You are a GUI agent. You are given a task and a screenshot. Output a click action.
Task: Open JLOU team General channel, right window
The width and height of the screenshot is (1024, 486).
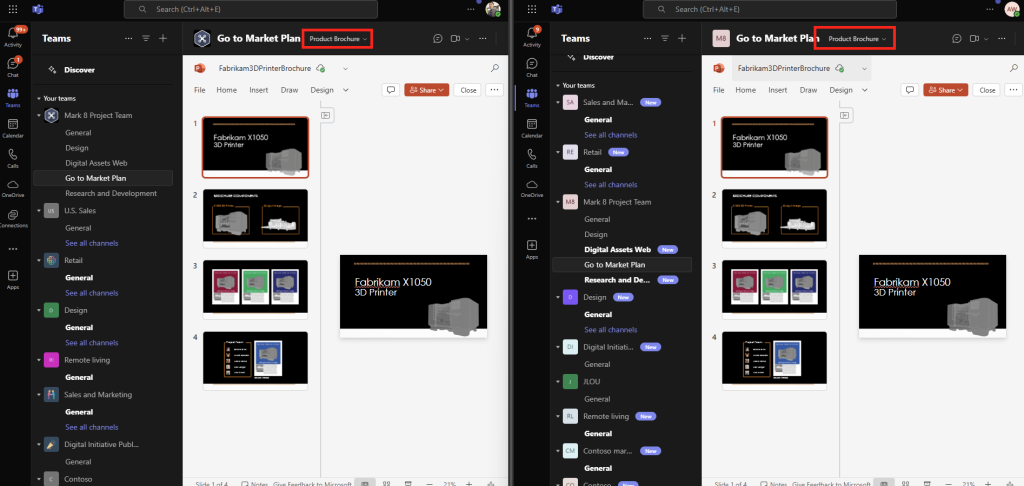tap(597, 398)
